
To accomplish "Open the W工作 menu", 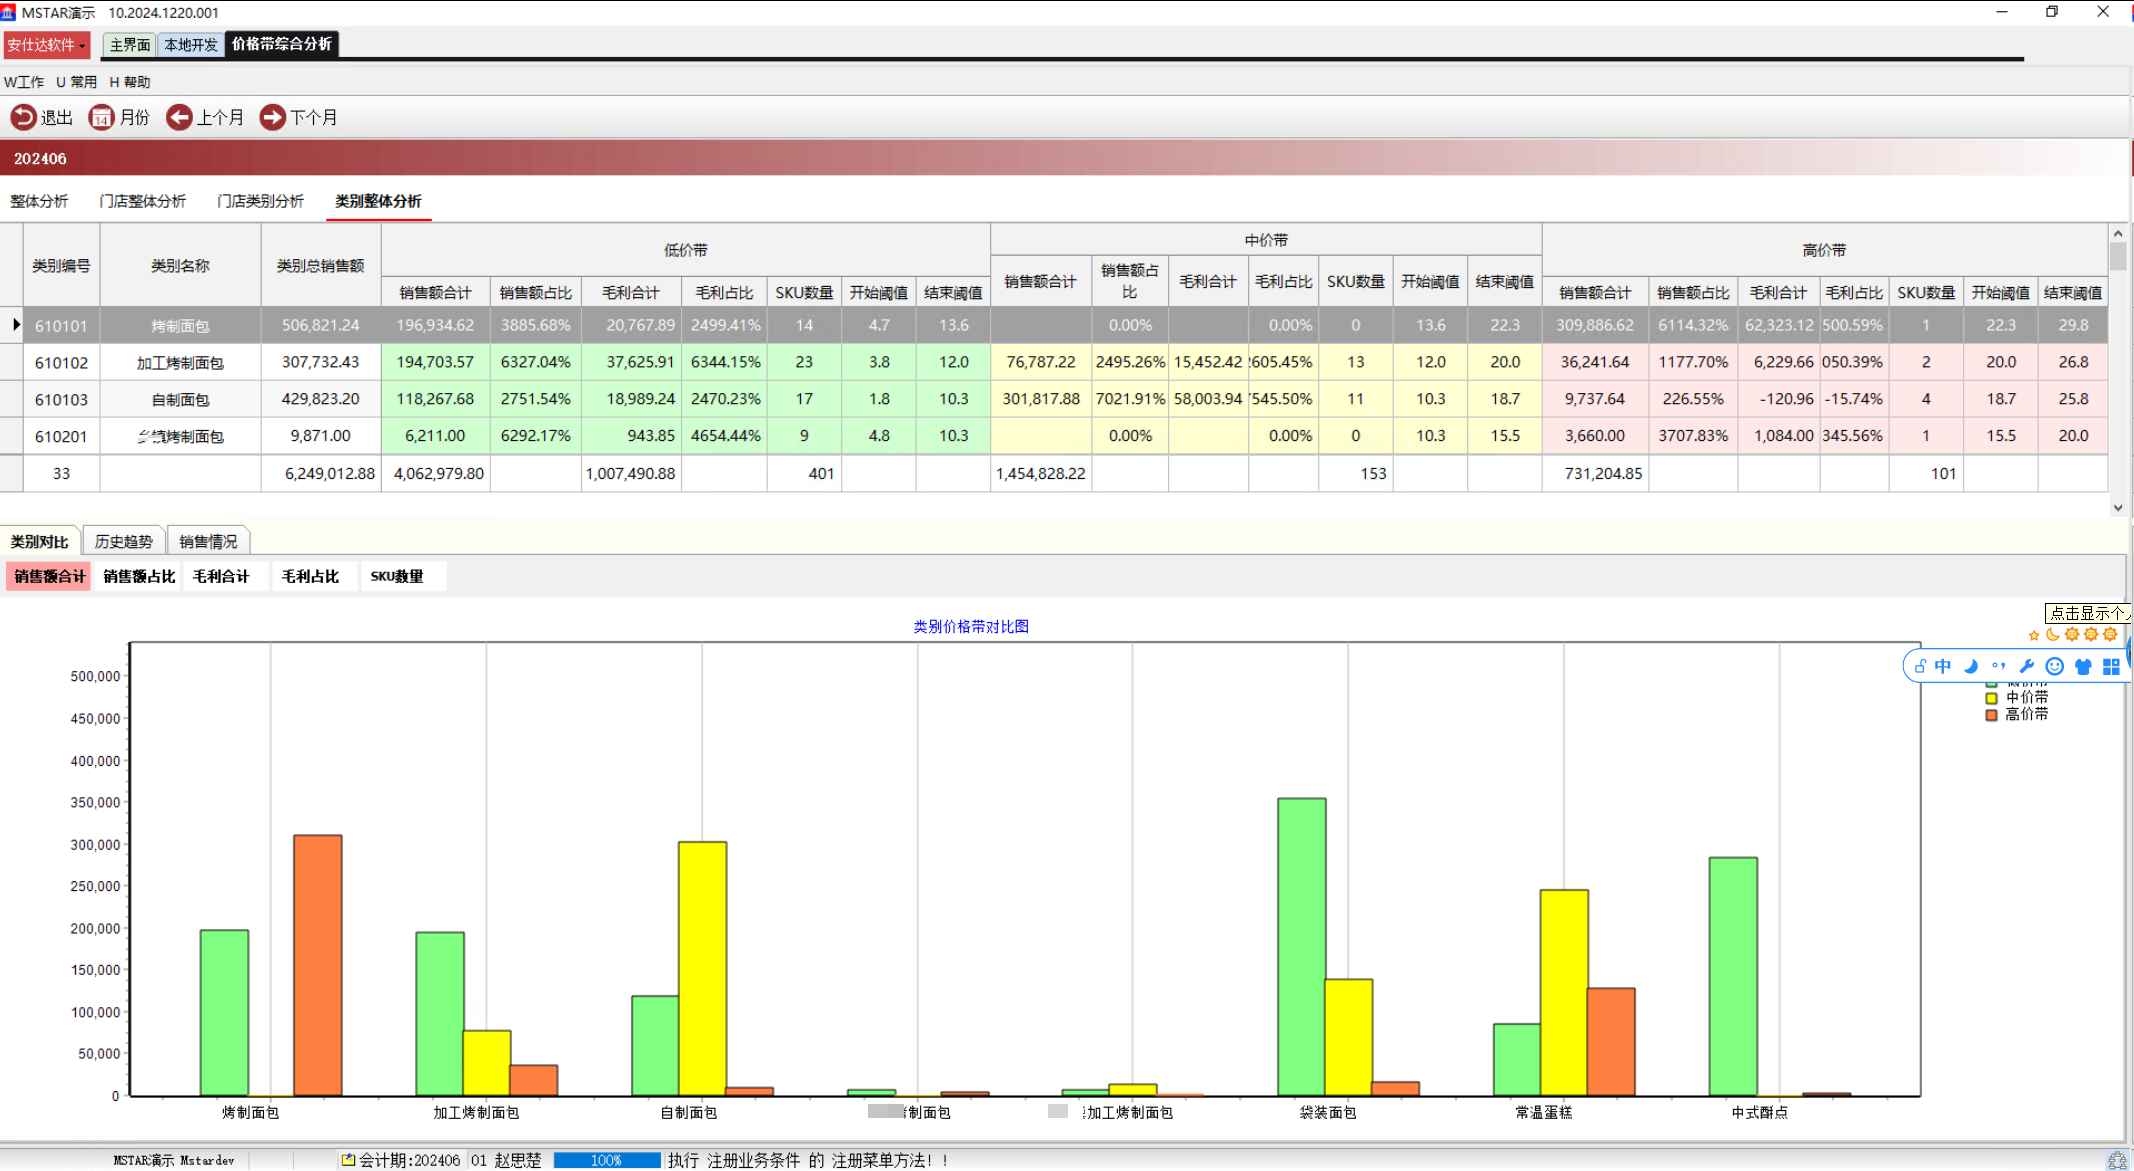I will click(24, 82).
